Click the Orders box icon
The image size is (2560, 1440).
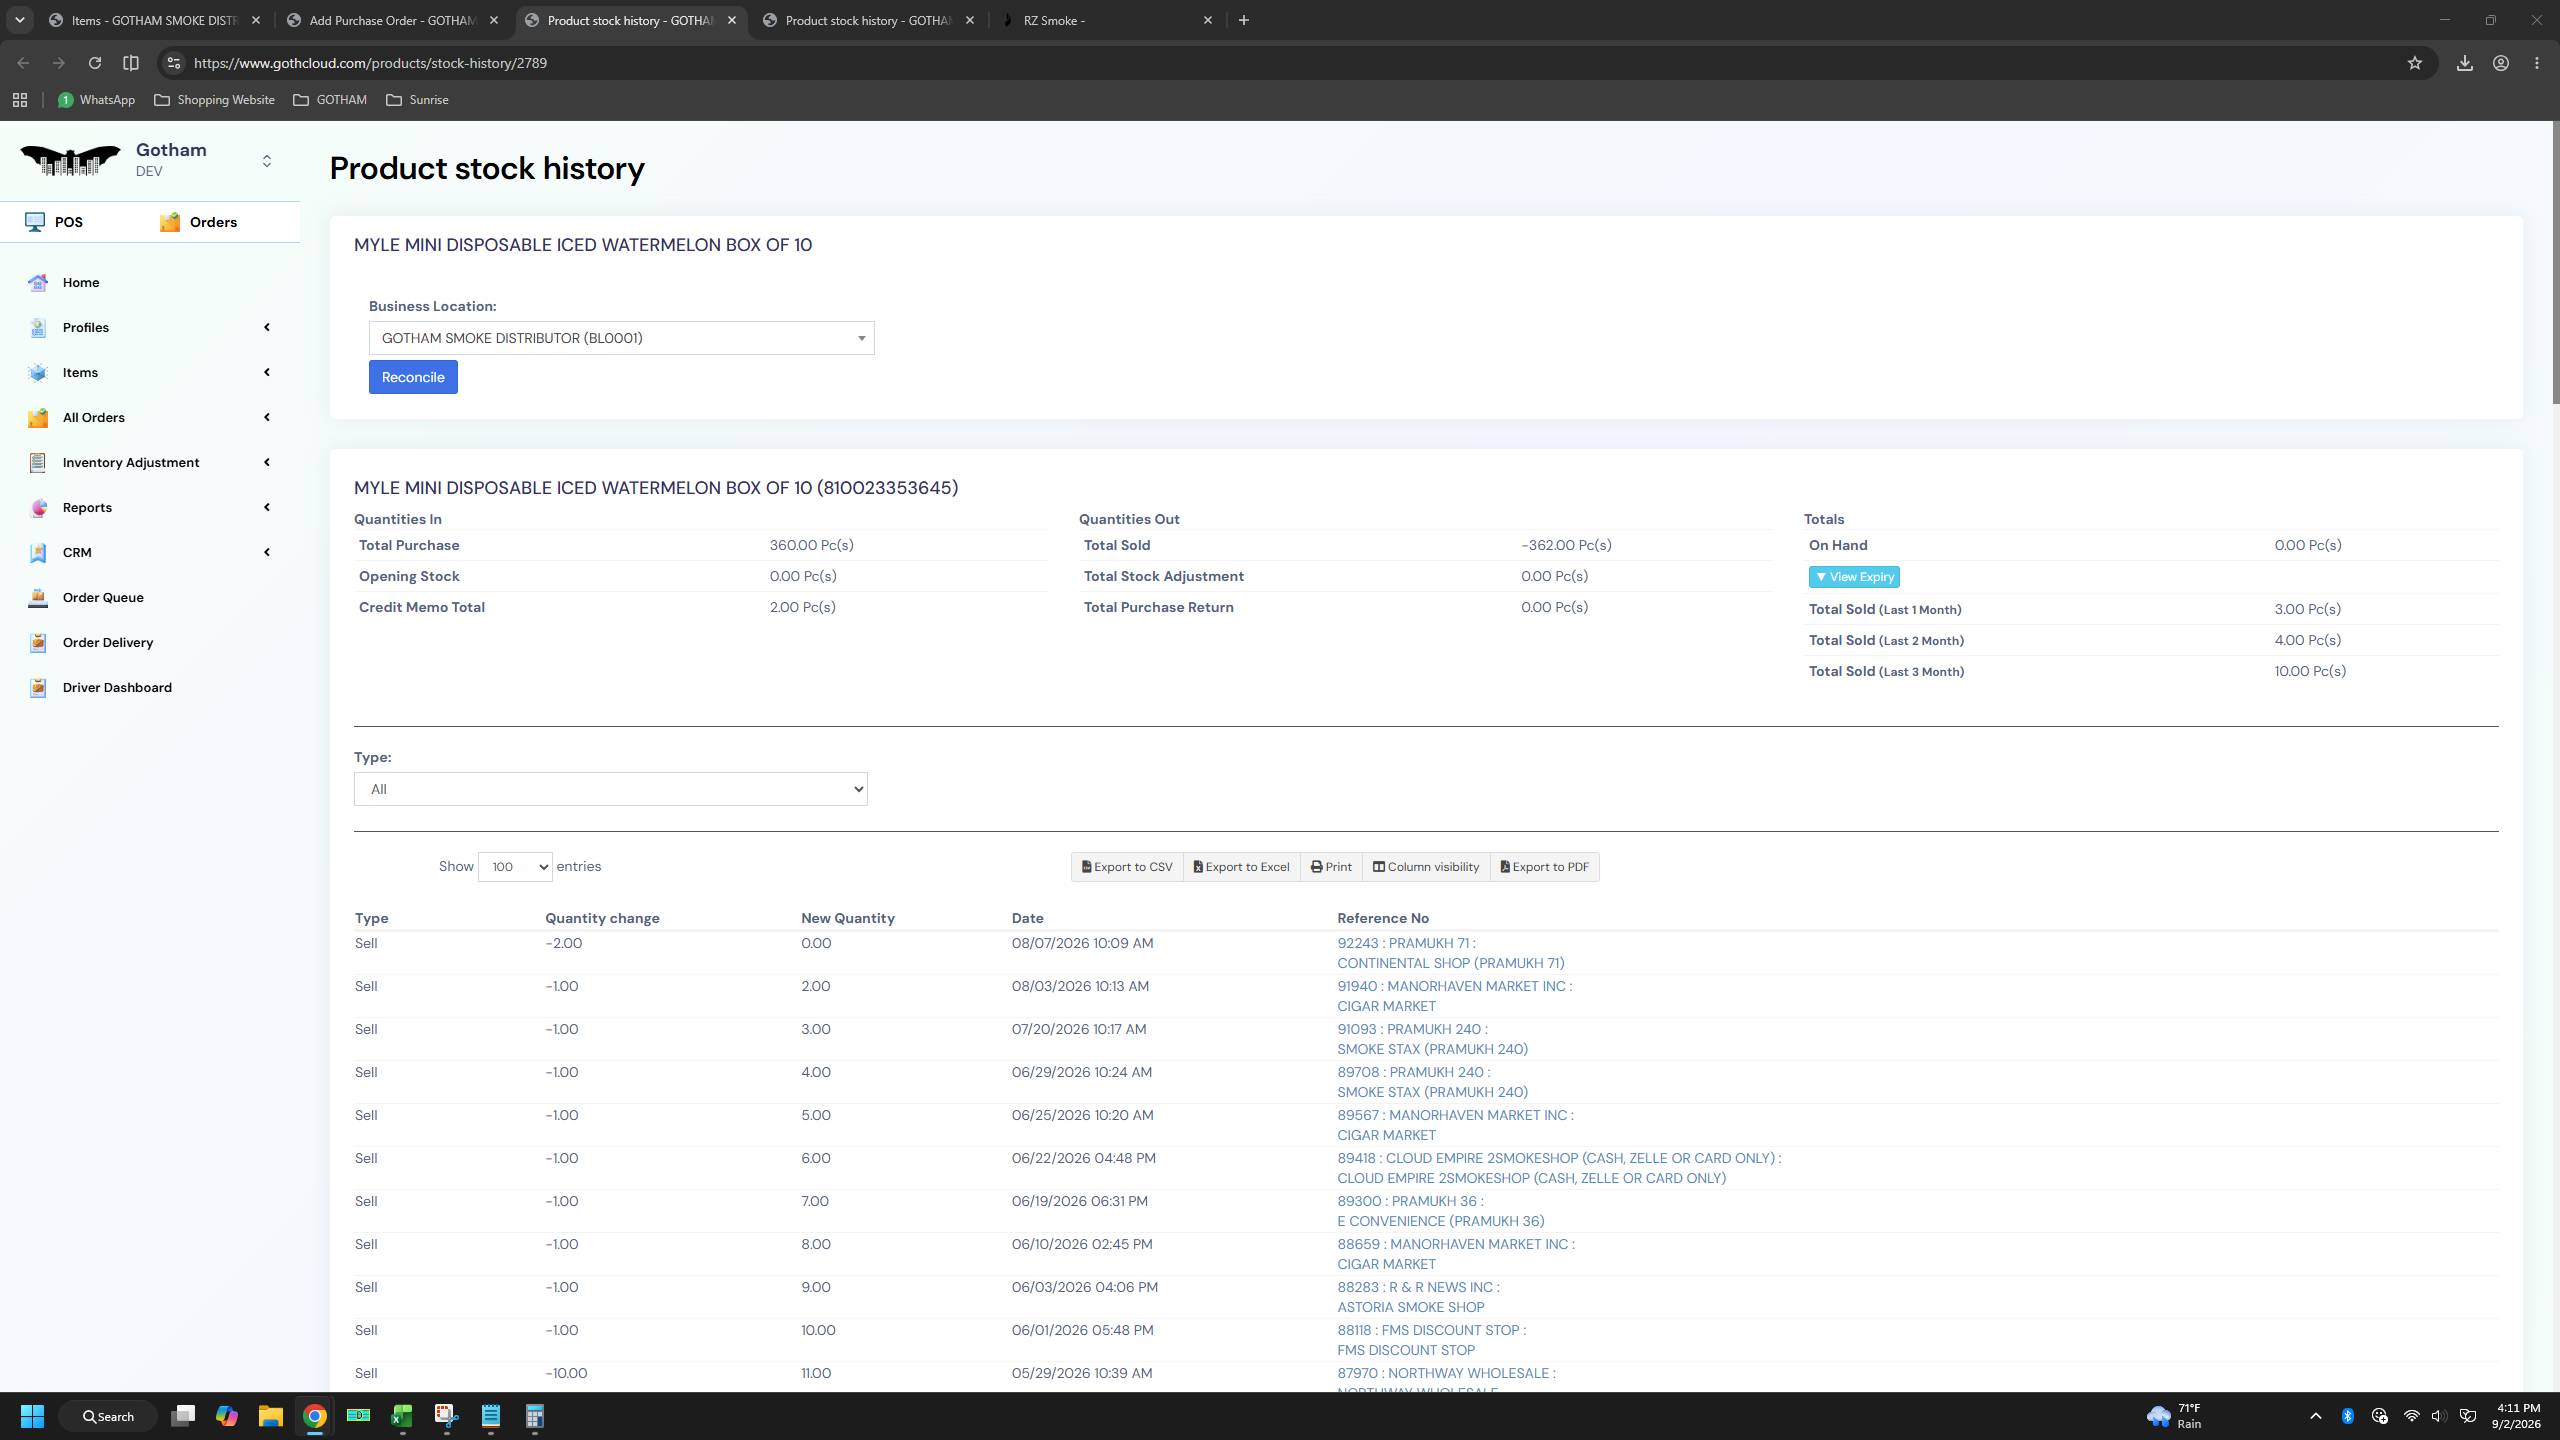(x=170, y=222)
